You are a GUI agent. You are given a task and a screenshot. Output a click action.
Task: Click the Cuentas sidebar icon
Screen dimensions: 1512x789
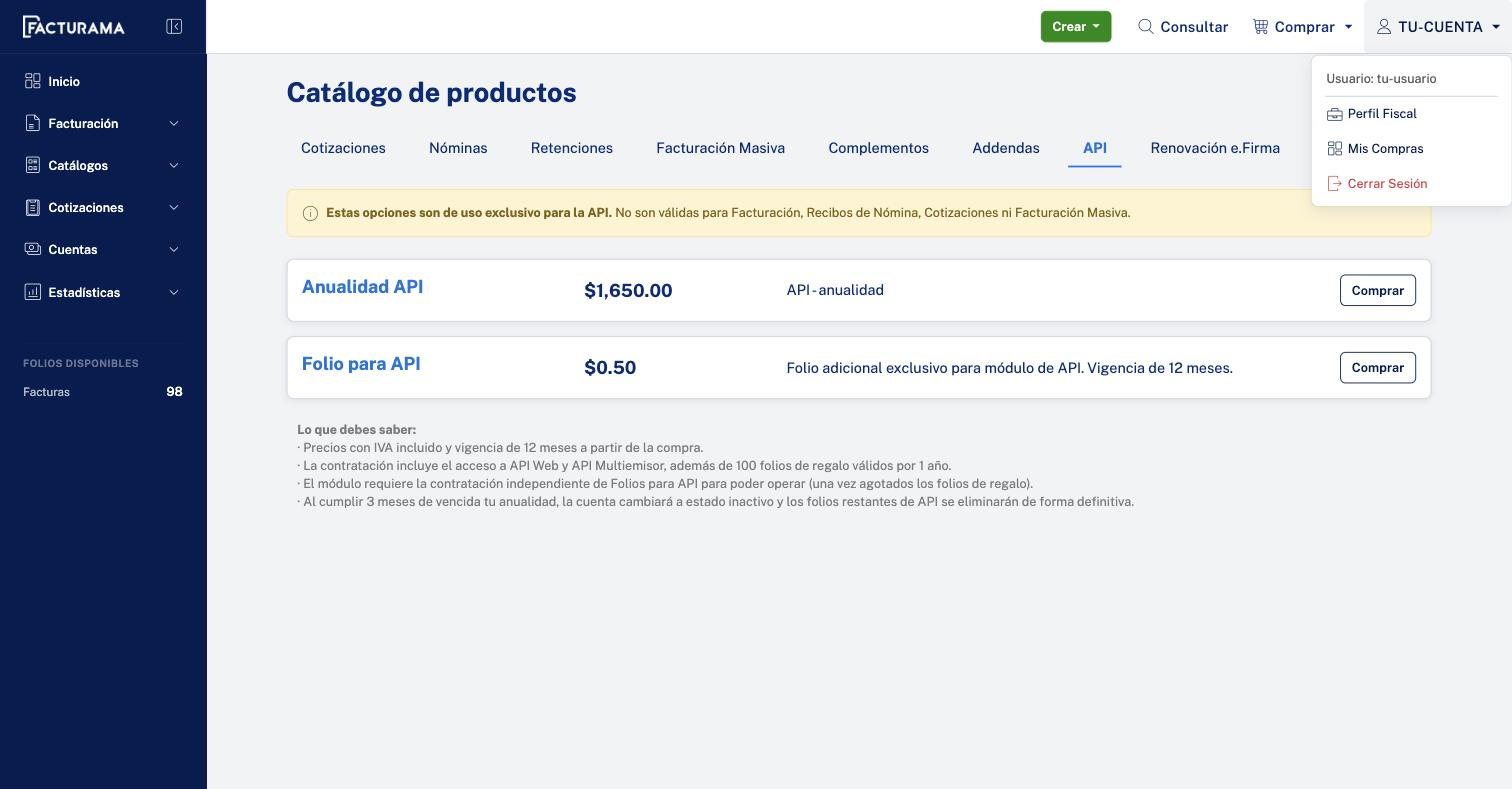tap(33, 249)
